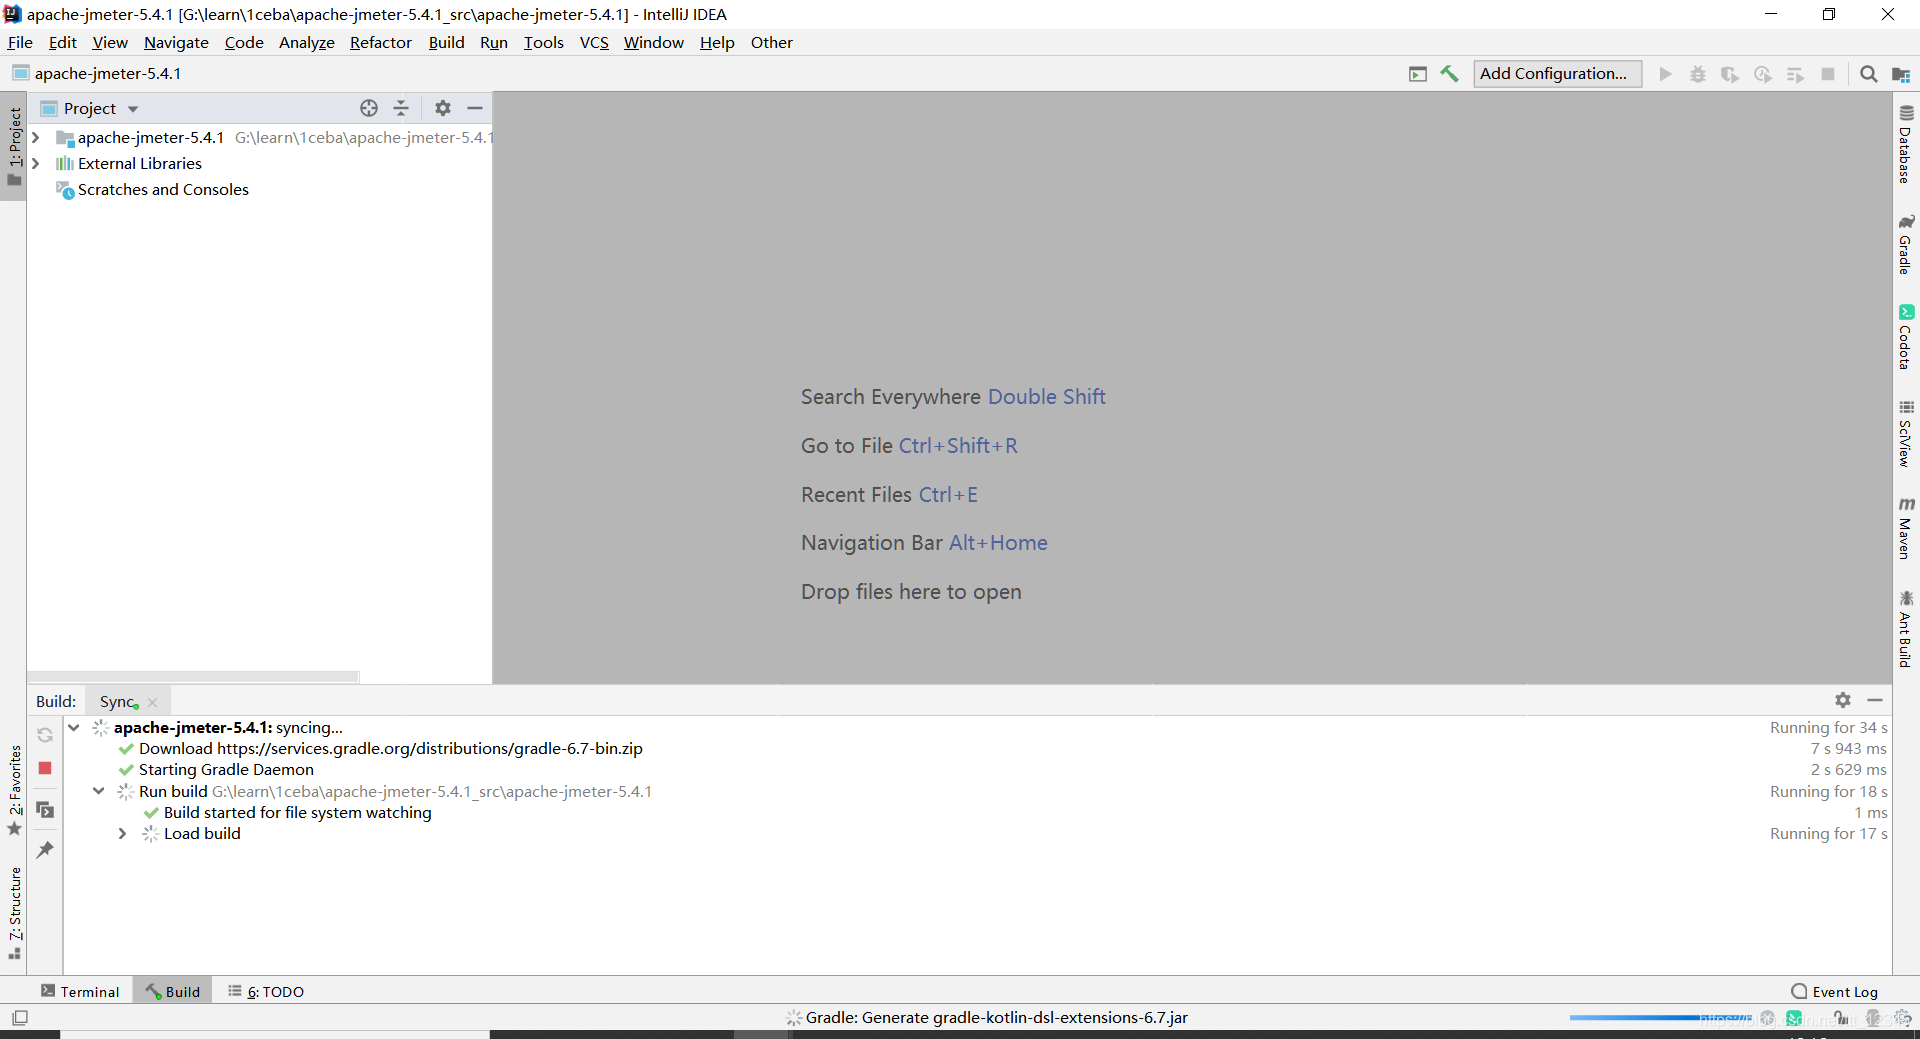Open Search Everywhere magnifier icon

pos(1868,74)
